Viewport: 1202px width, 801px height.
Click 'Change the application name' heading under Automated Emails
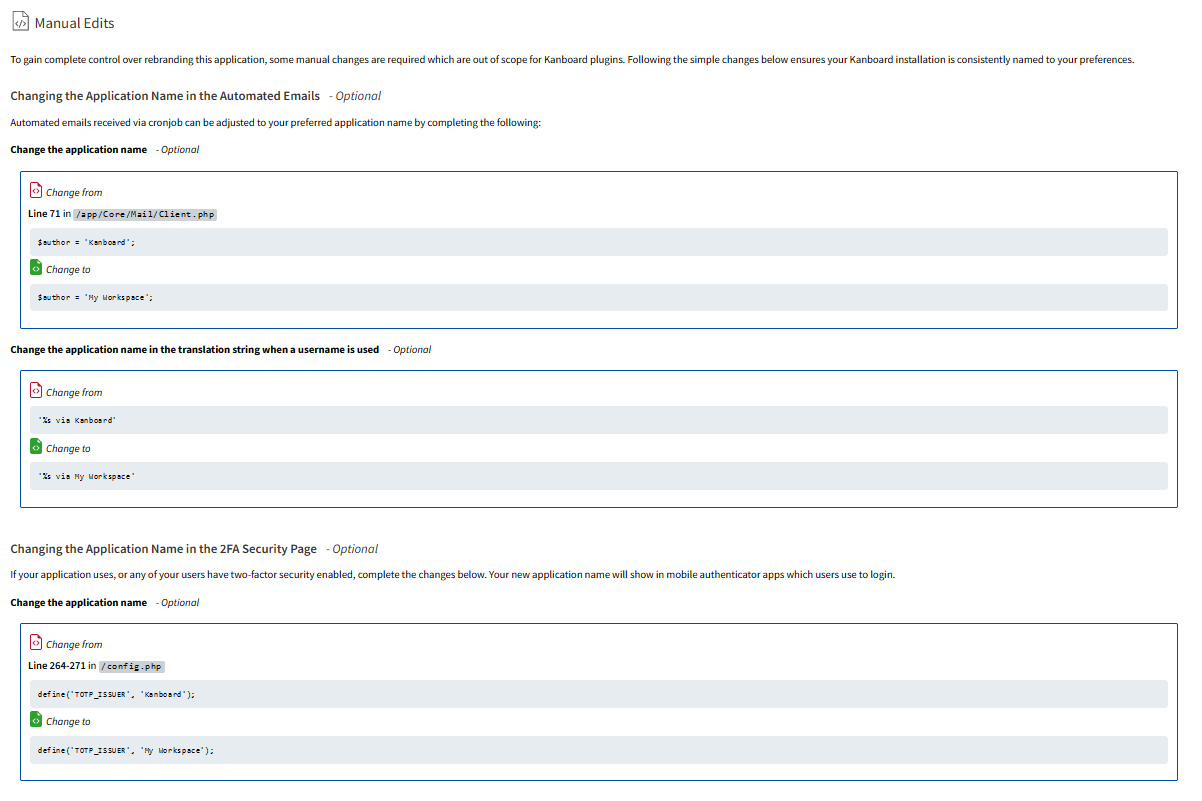[79, 150]
